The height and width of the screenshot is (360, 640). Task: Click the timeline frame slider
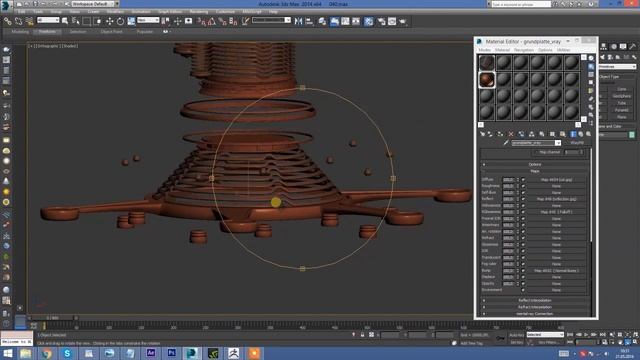click(x=52, y=318)
